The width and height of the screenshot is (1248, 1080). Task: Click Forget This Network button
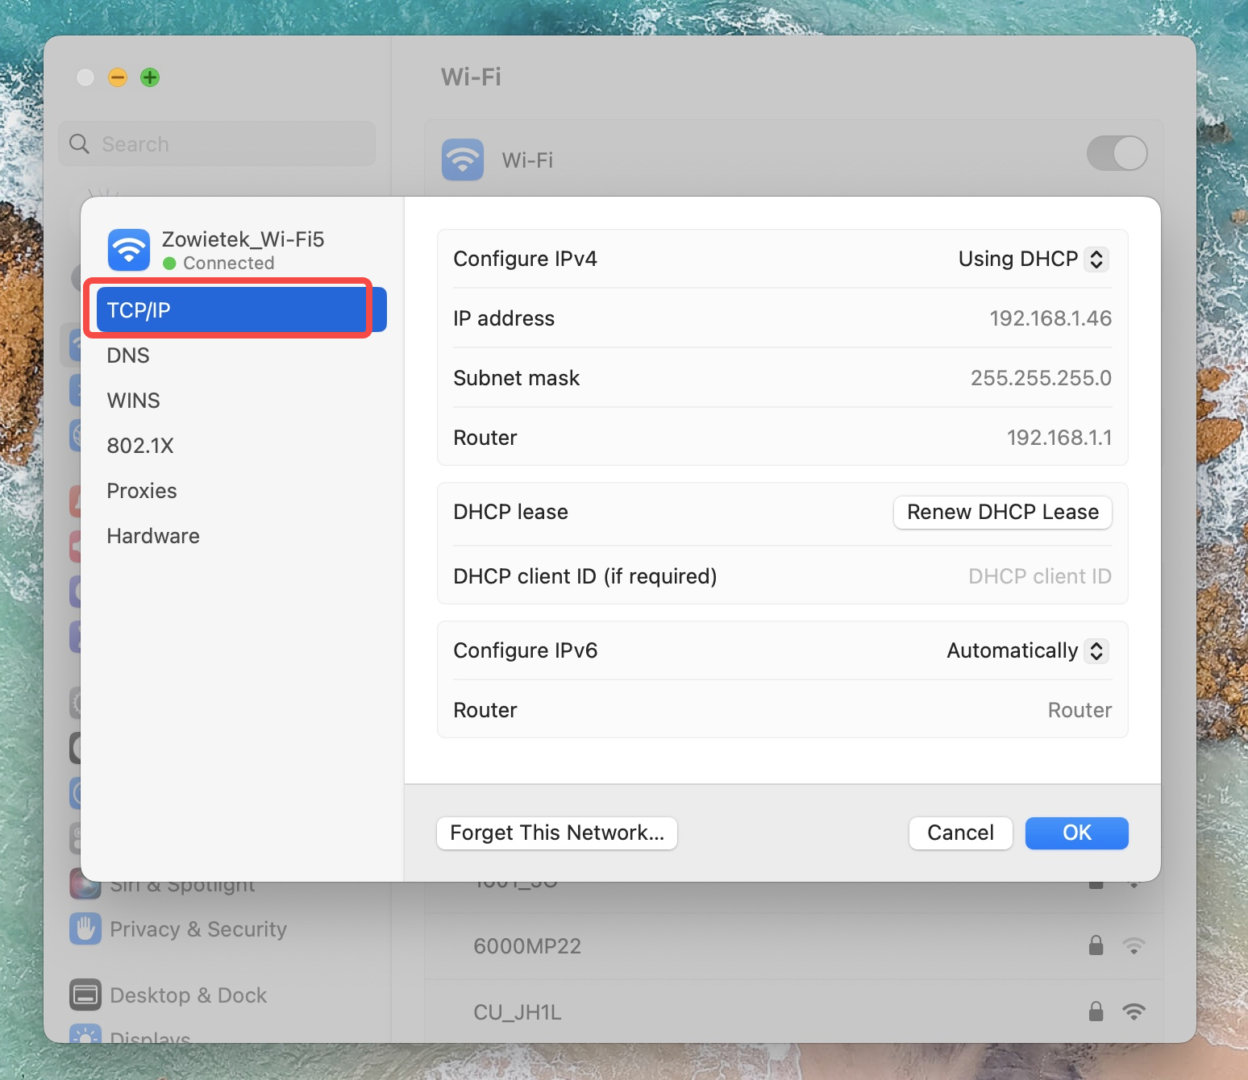[x=557, y=833]
